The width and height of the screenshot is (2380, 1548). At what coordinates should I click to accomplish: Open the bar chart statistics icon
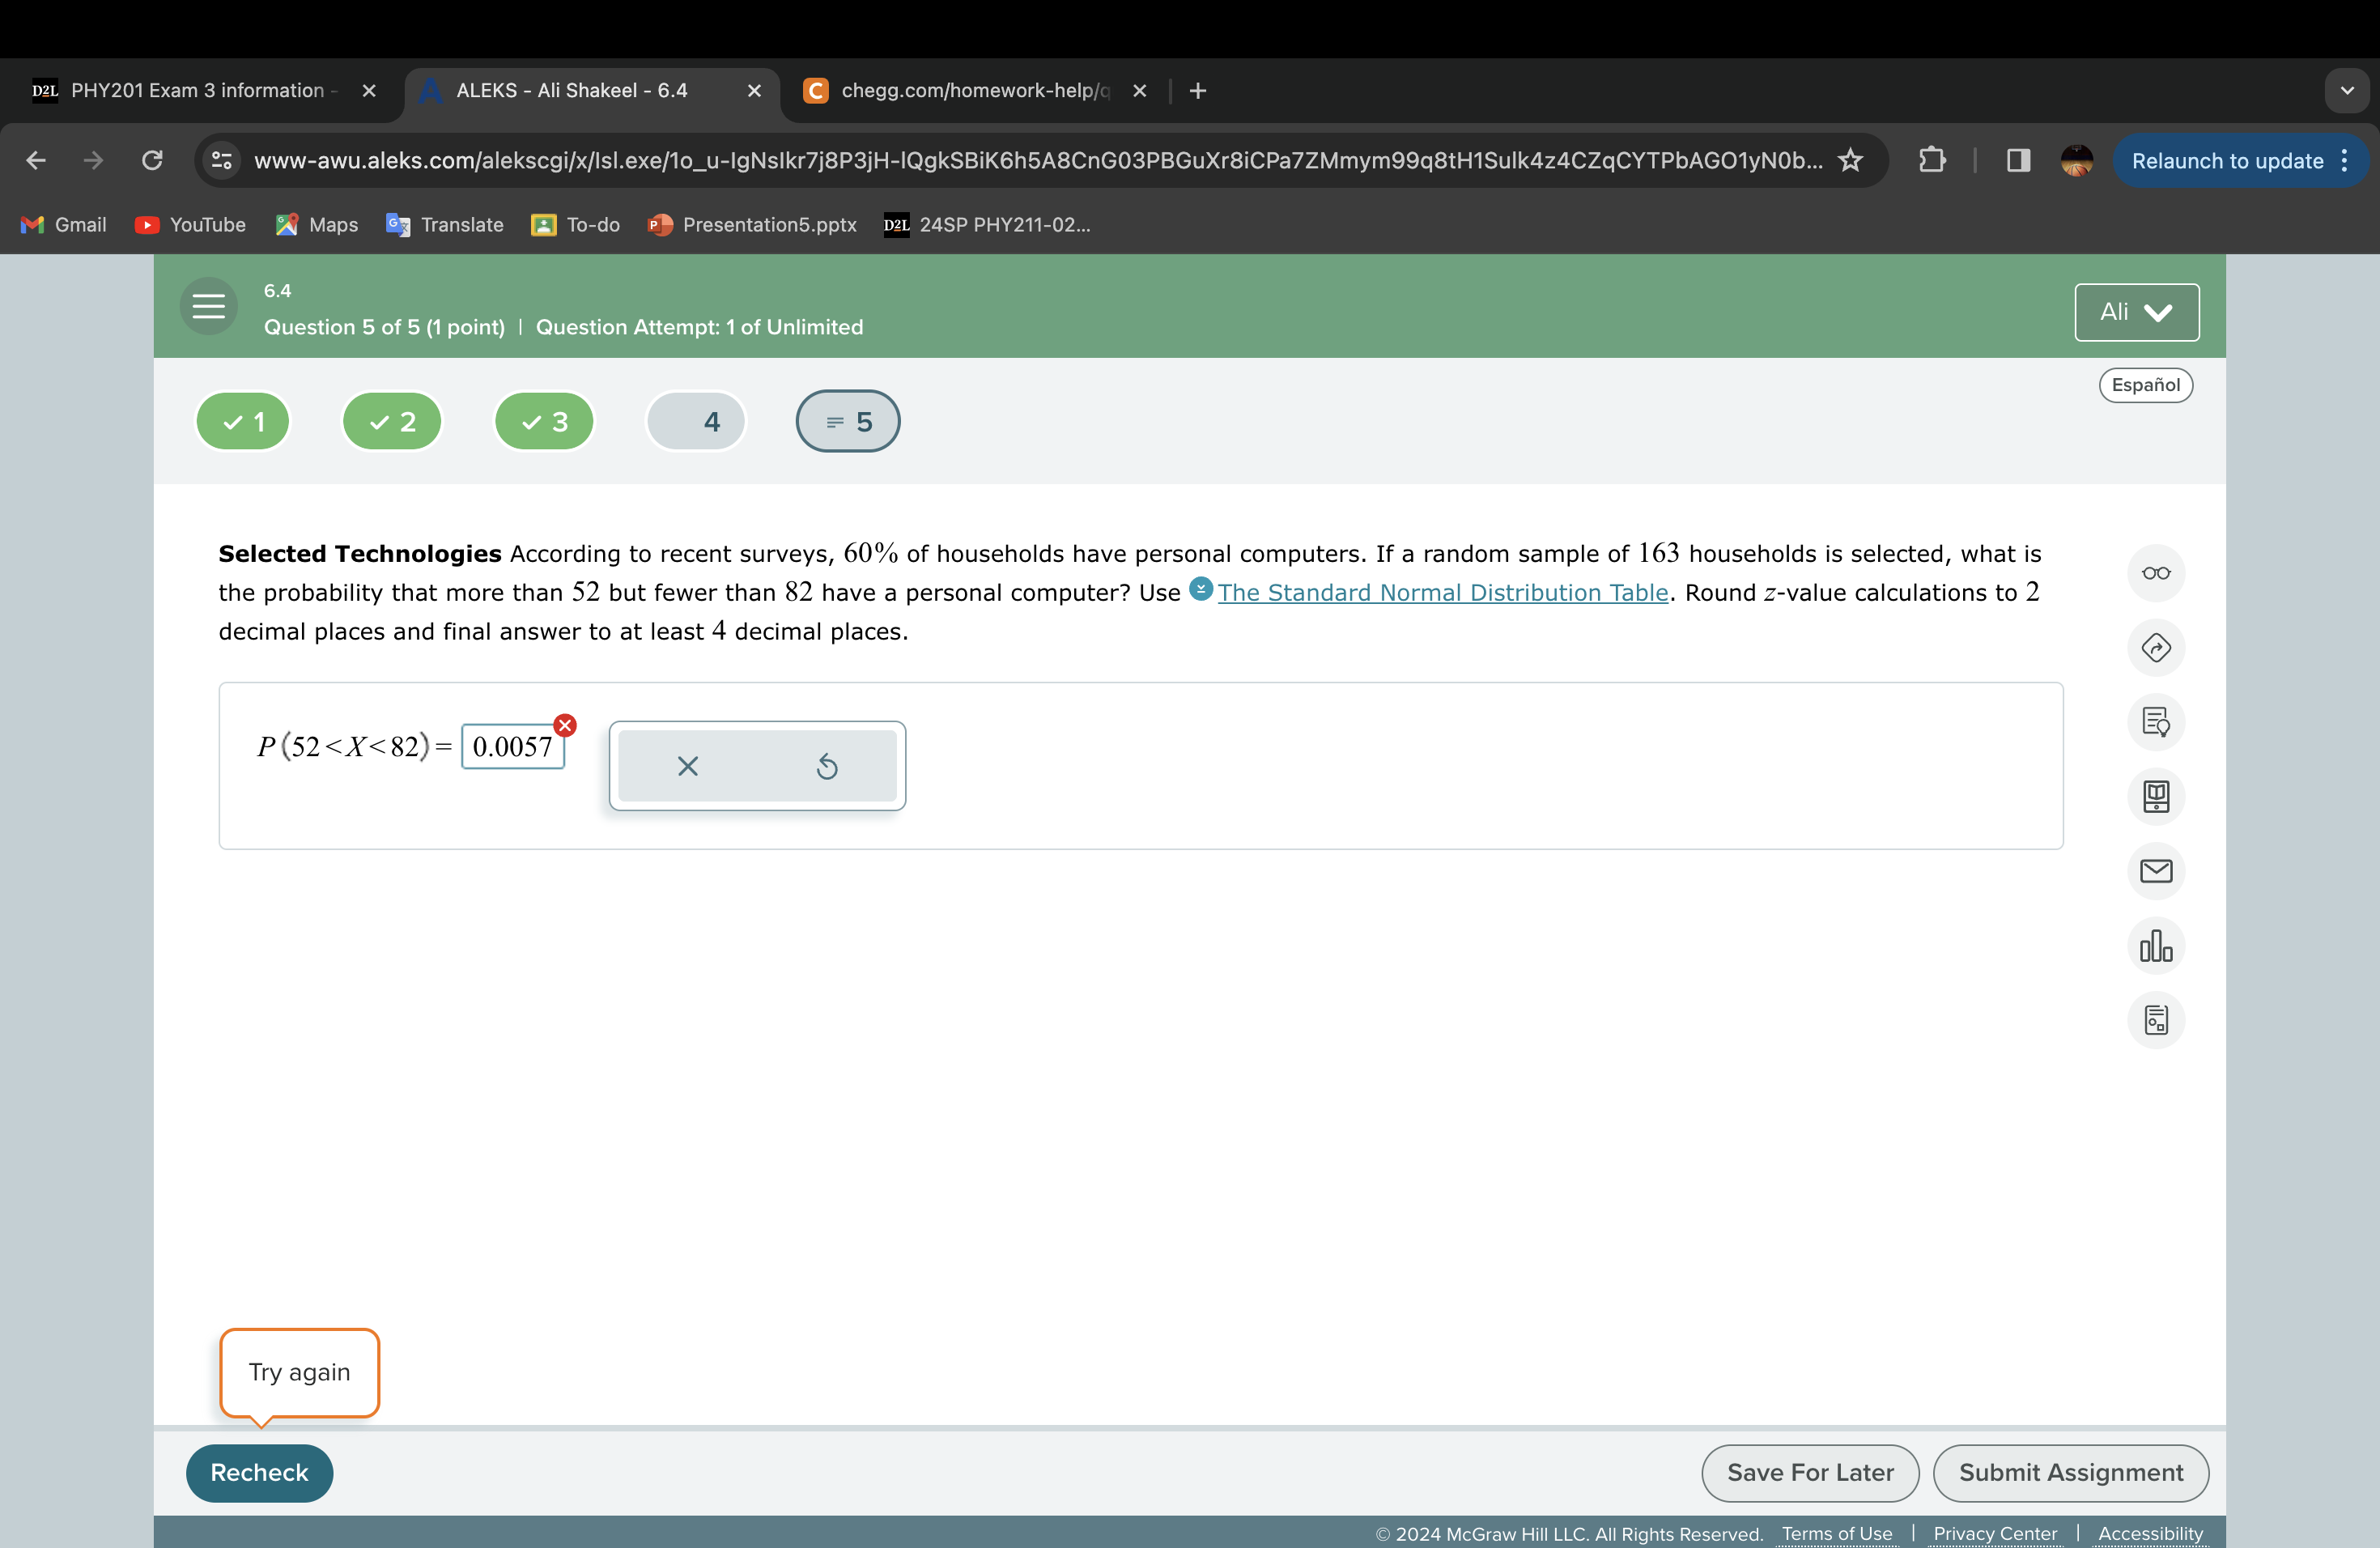[2155, 946]
